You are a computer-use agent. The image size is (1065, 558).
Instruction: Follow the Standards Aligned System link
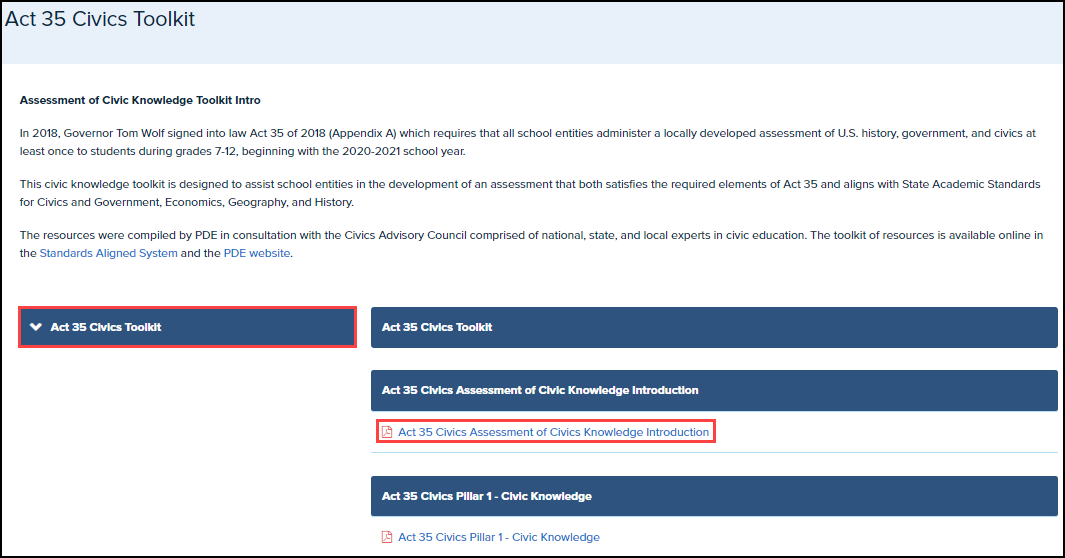tap(108, 253)
